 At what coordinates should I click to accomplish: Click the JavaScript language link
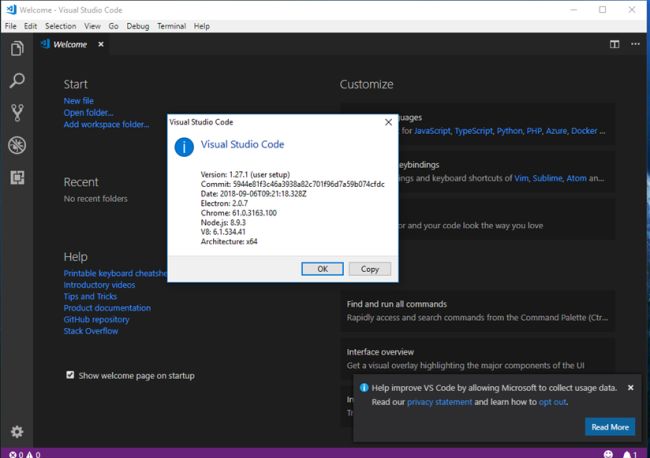point(432,131)
